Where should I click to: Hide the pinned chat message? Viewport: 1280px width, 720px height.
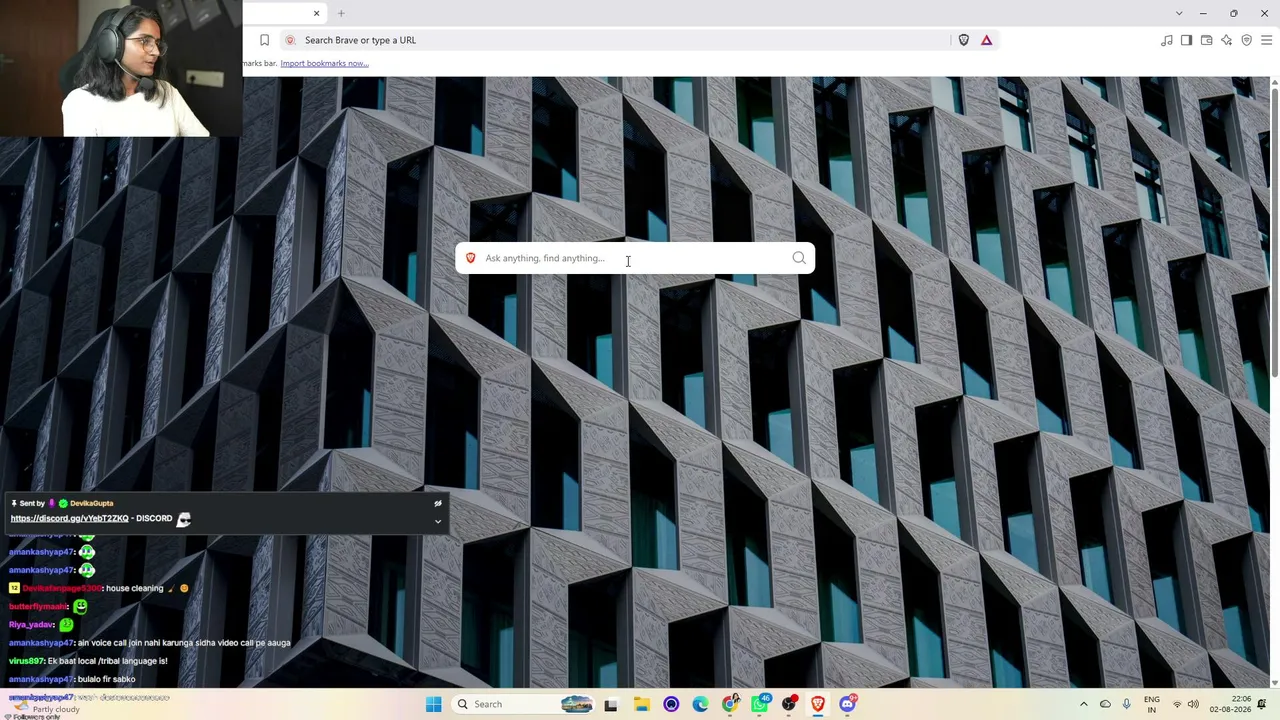click(x=438, y=503)
